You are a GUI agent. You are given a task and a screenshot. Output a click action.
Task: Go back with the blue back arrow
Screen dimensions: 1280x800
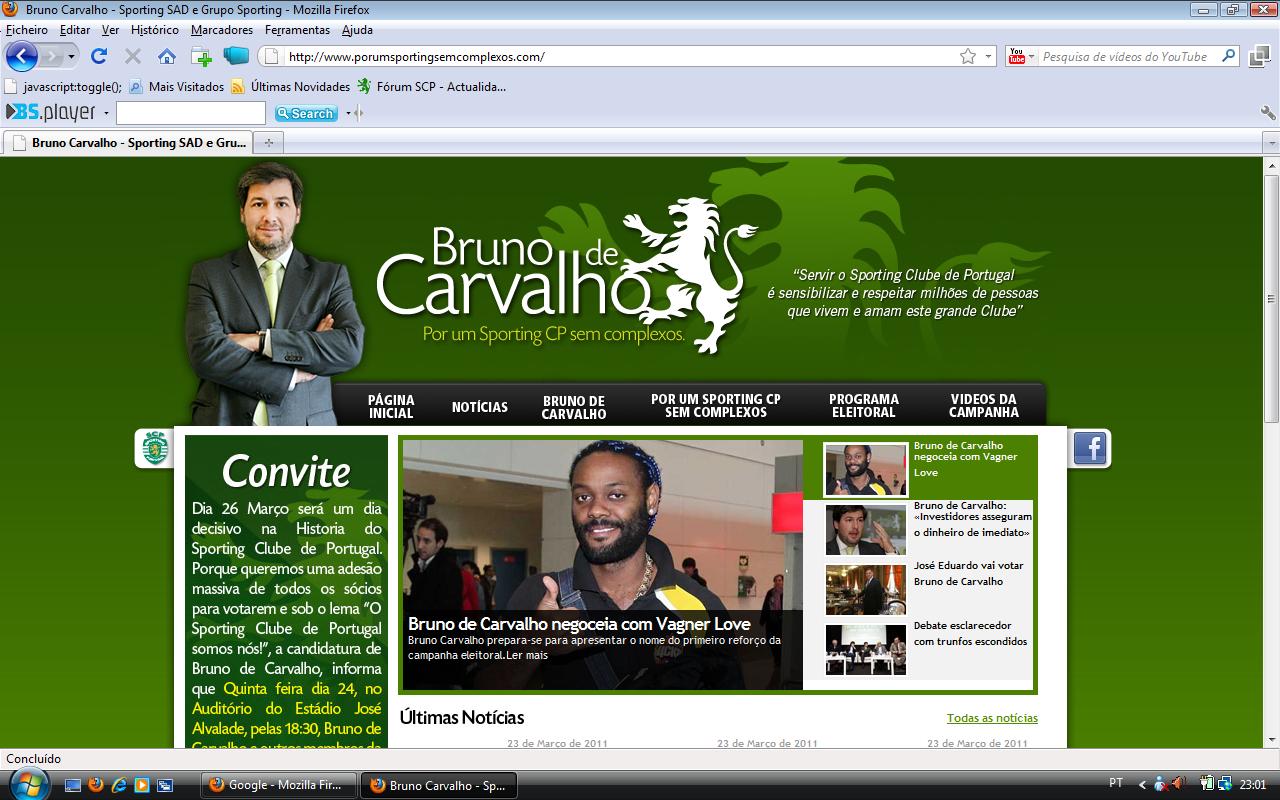(x=21, y=56)
